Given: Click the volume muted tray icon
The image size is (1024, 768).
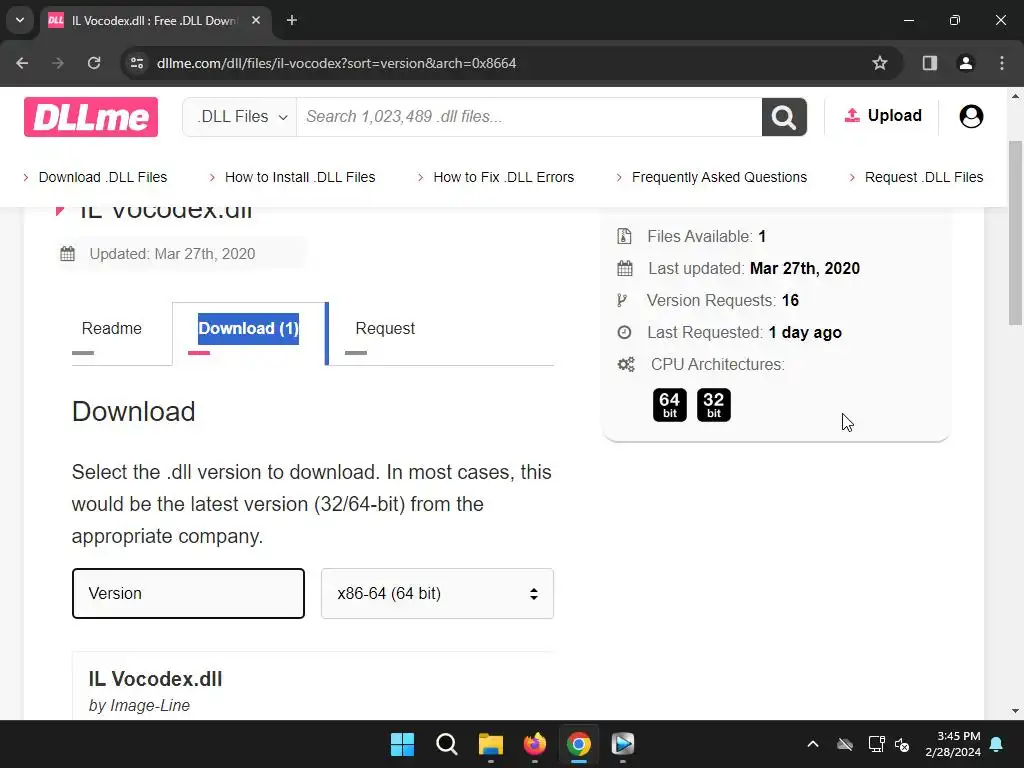Looking at the screenshot, I should click(x=902, y=744).
